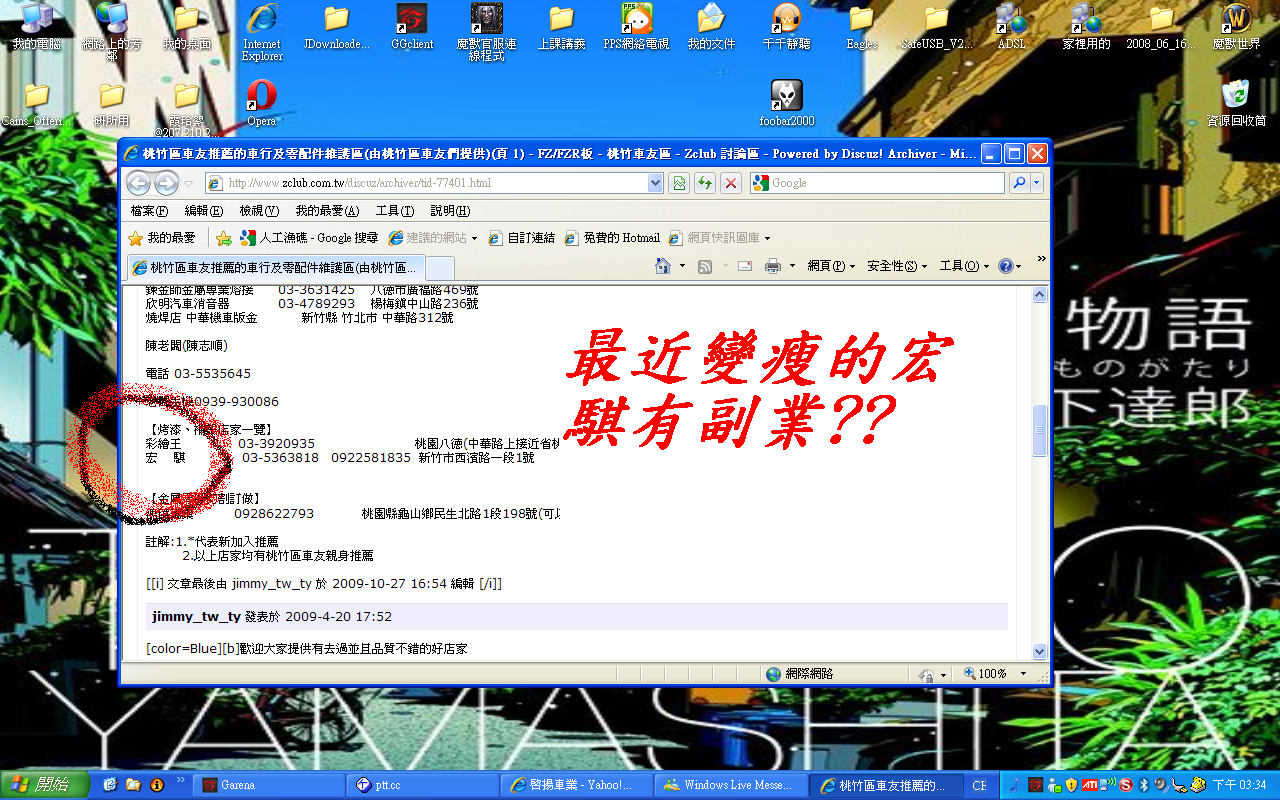
Task: Click the scrollbar down arrow
Action: coord(1040,651)
